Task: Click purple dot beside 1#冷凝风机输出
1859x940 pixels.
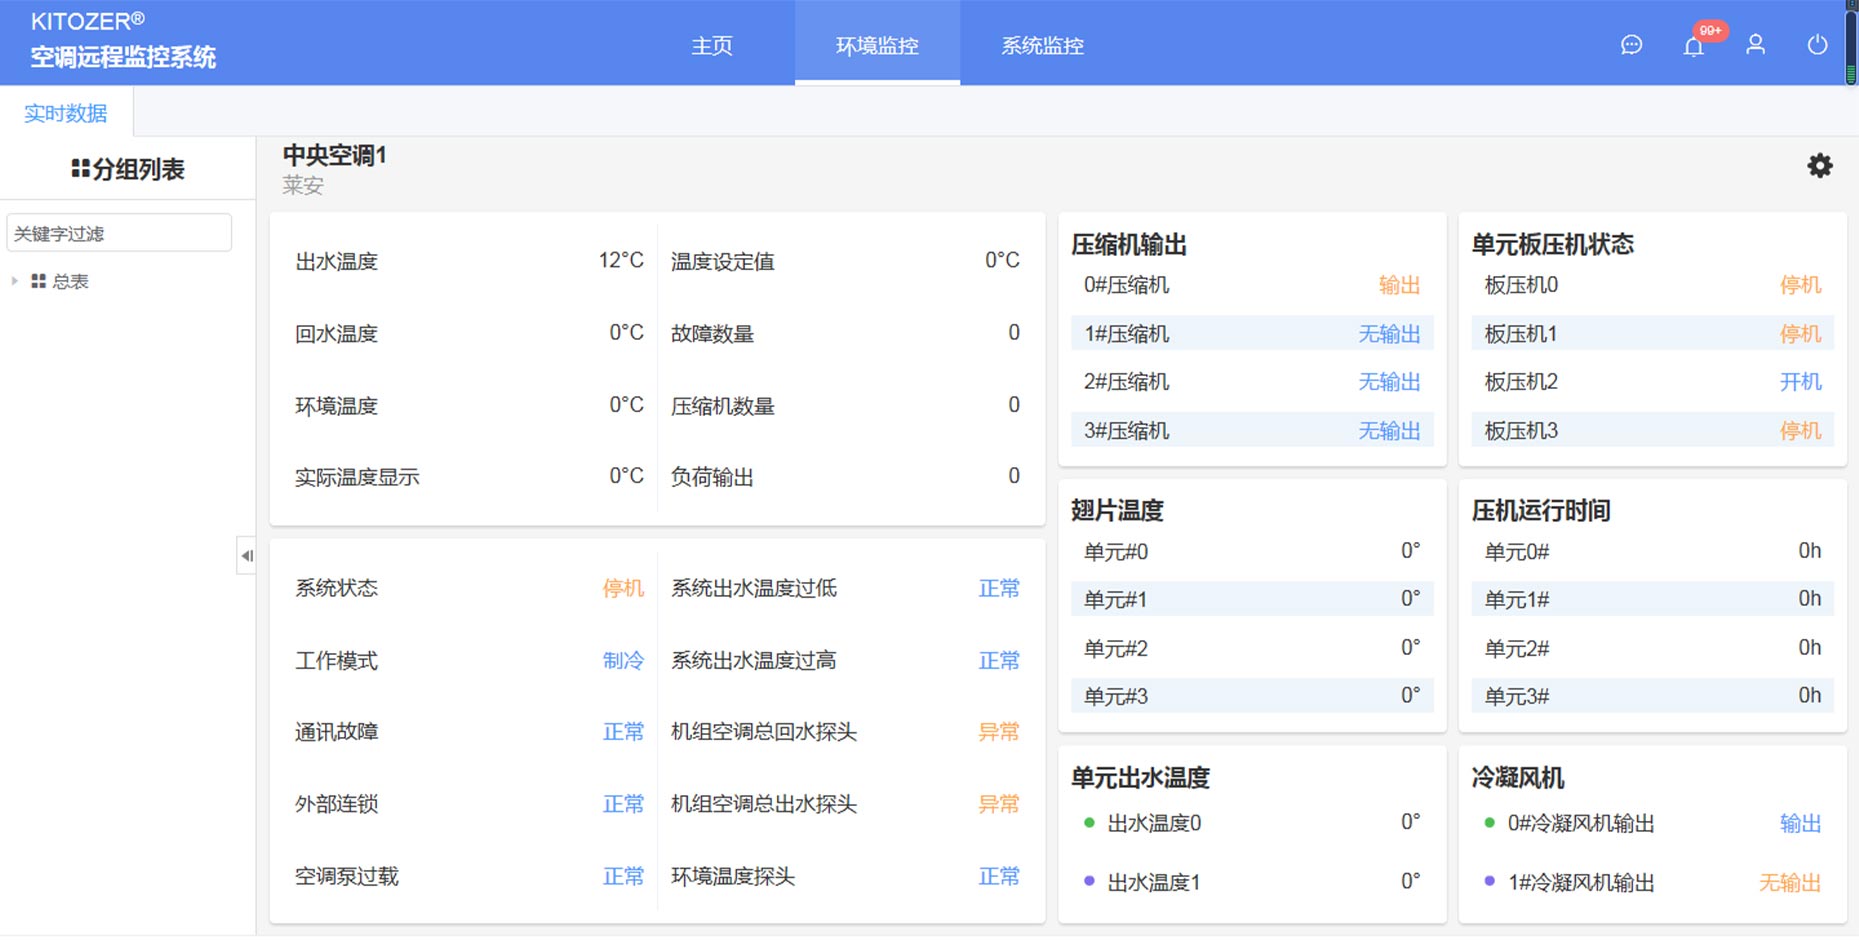Action: tap(1489, 882)
